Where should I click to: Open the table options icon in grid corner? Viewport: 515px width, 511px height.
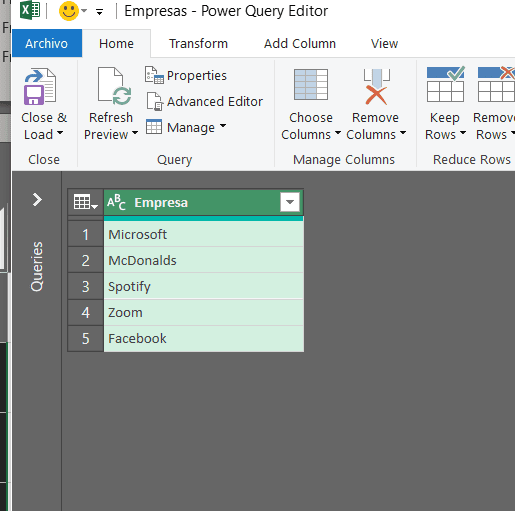[85, 202]
